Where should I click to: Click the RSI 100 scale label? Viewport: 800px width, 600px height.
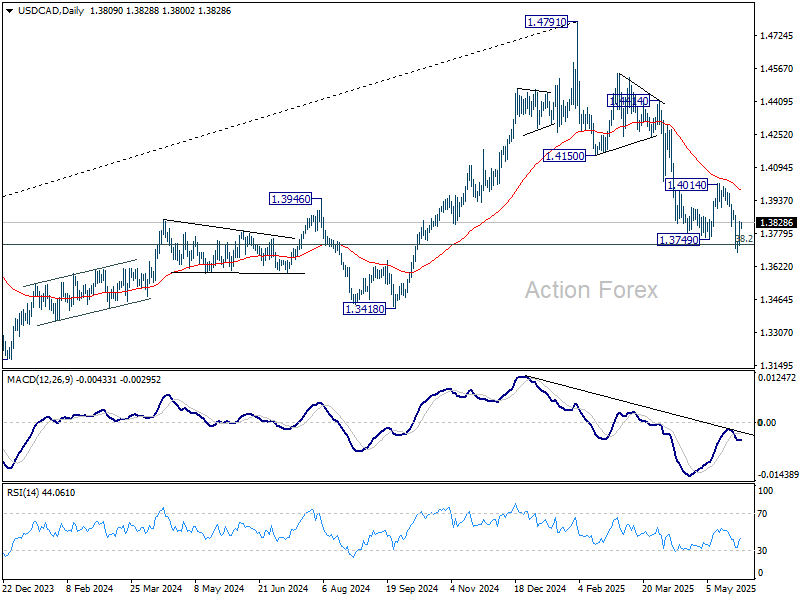(x=766, y=491)
